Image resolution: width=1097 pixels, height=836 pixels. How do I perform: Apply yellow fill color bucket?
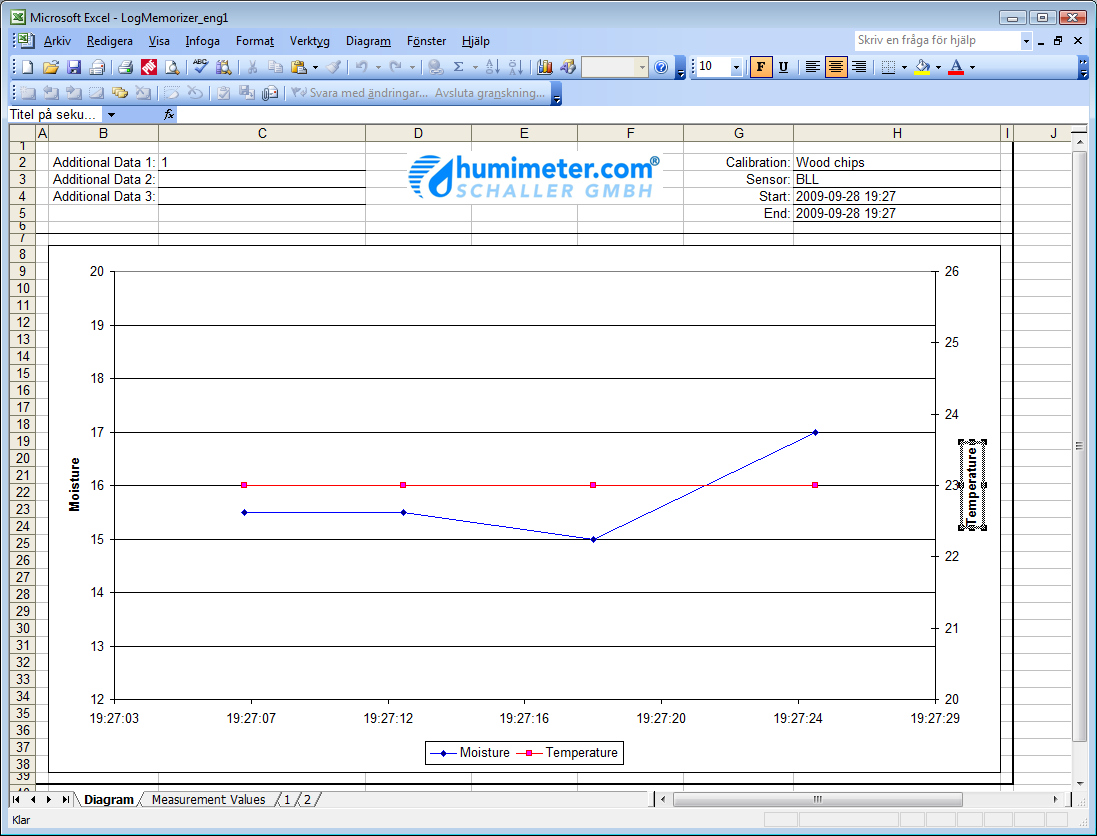click(923, 67)
